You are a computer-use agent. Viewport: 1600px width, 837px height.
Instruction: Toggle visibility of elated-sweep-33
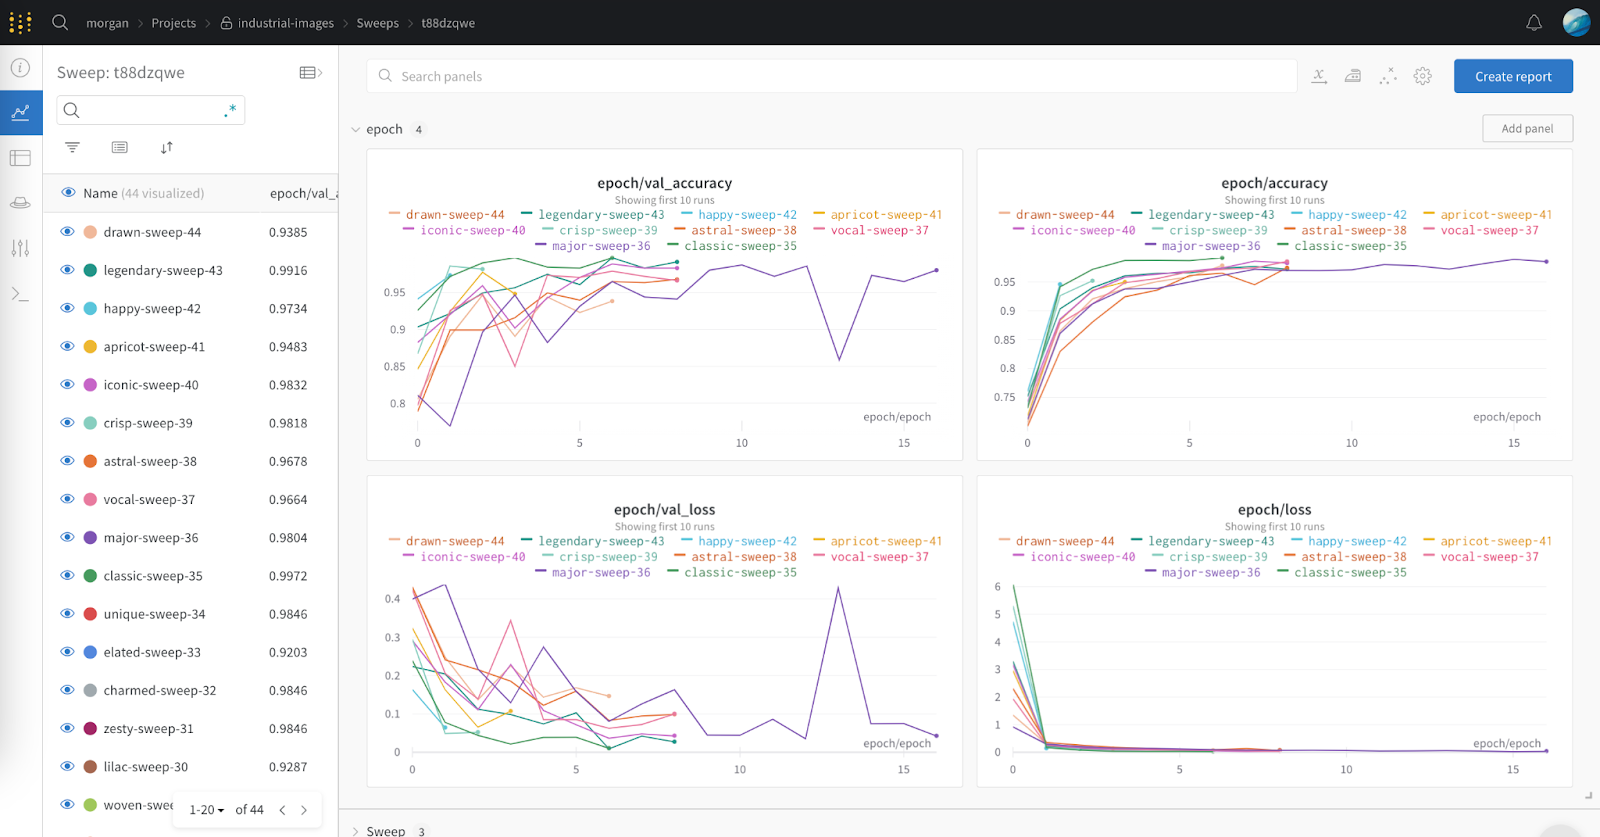point(68,652)
